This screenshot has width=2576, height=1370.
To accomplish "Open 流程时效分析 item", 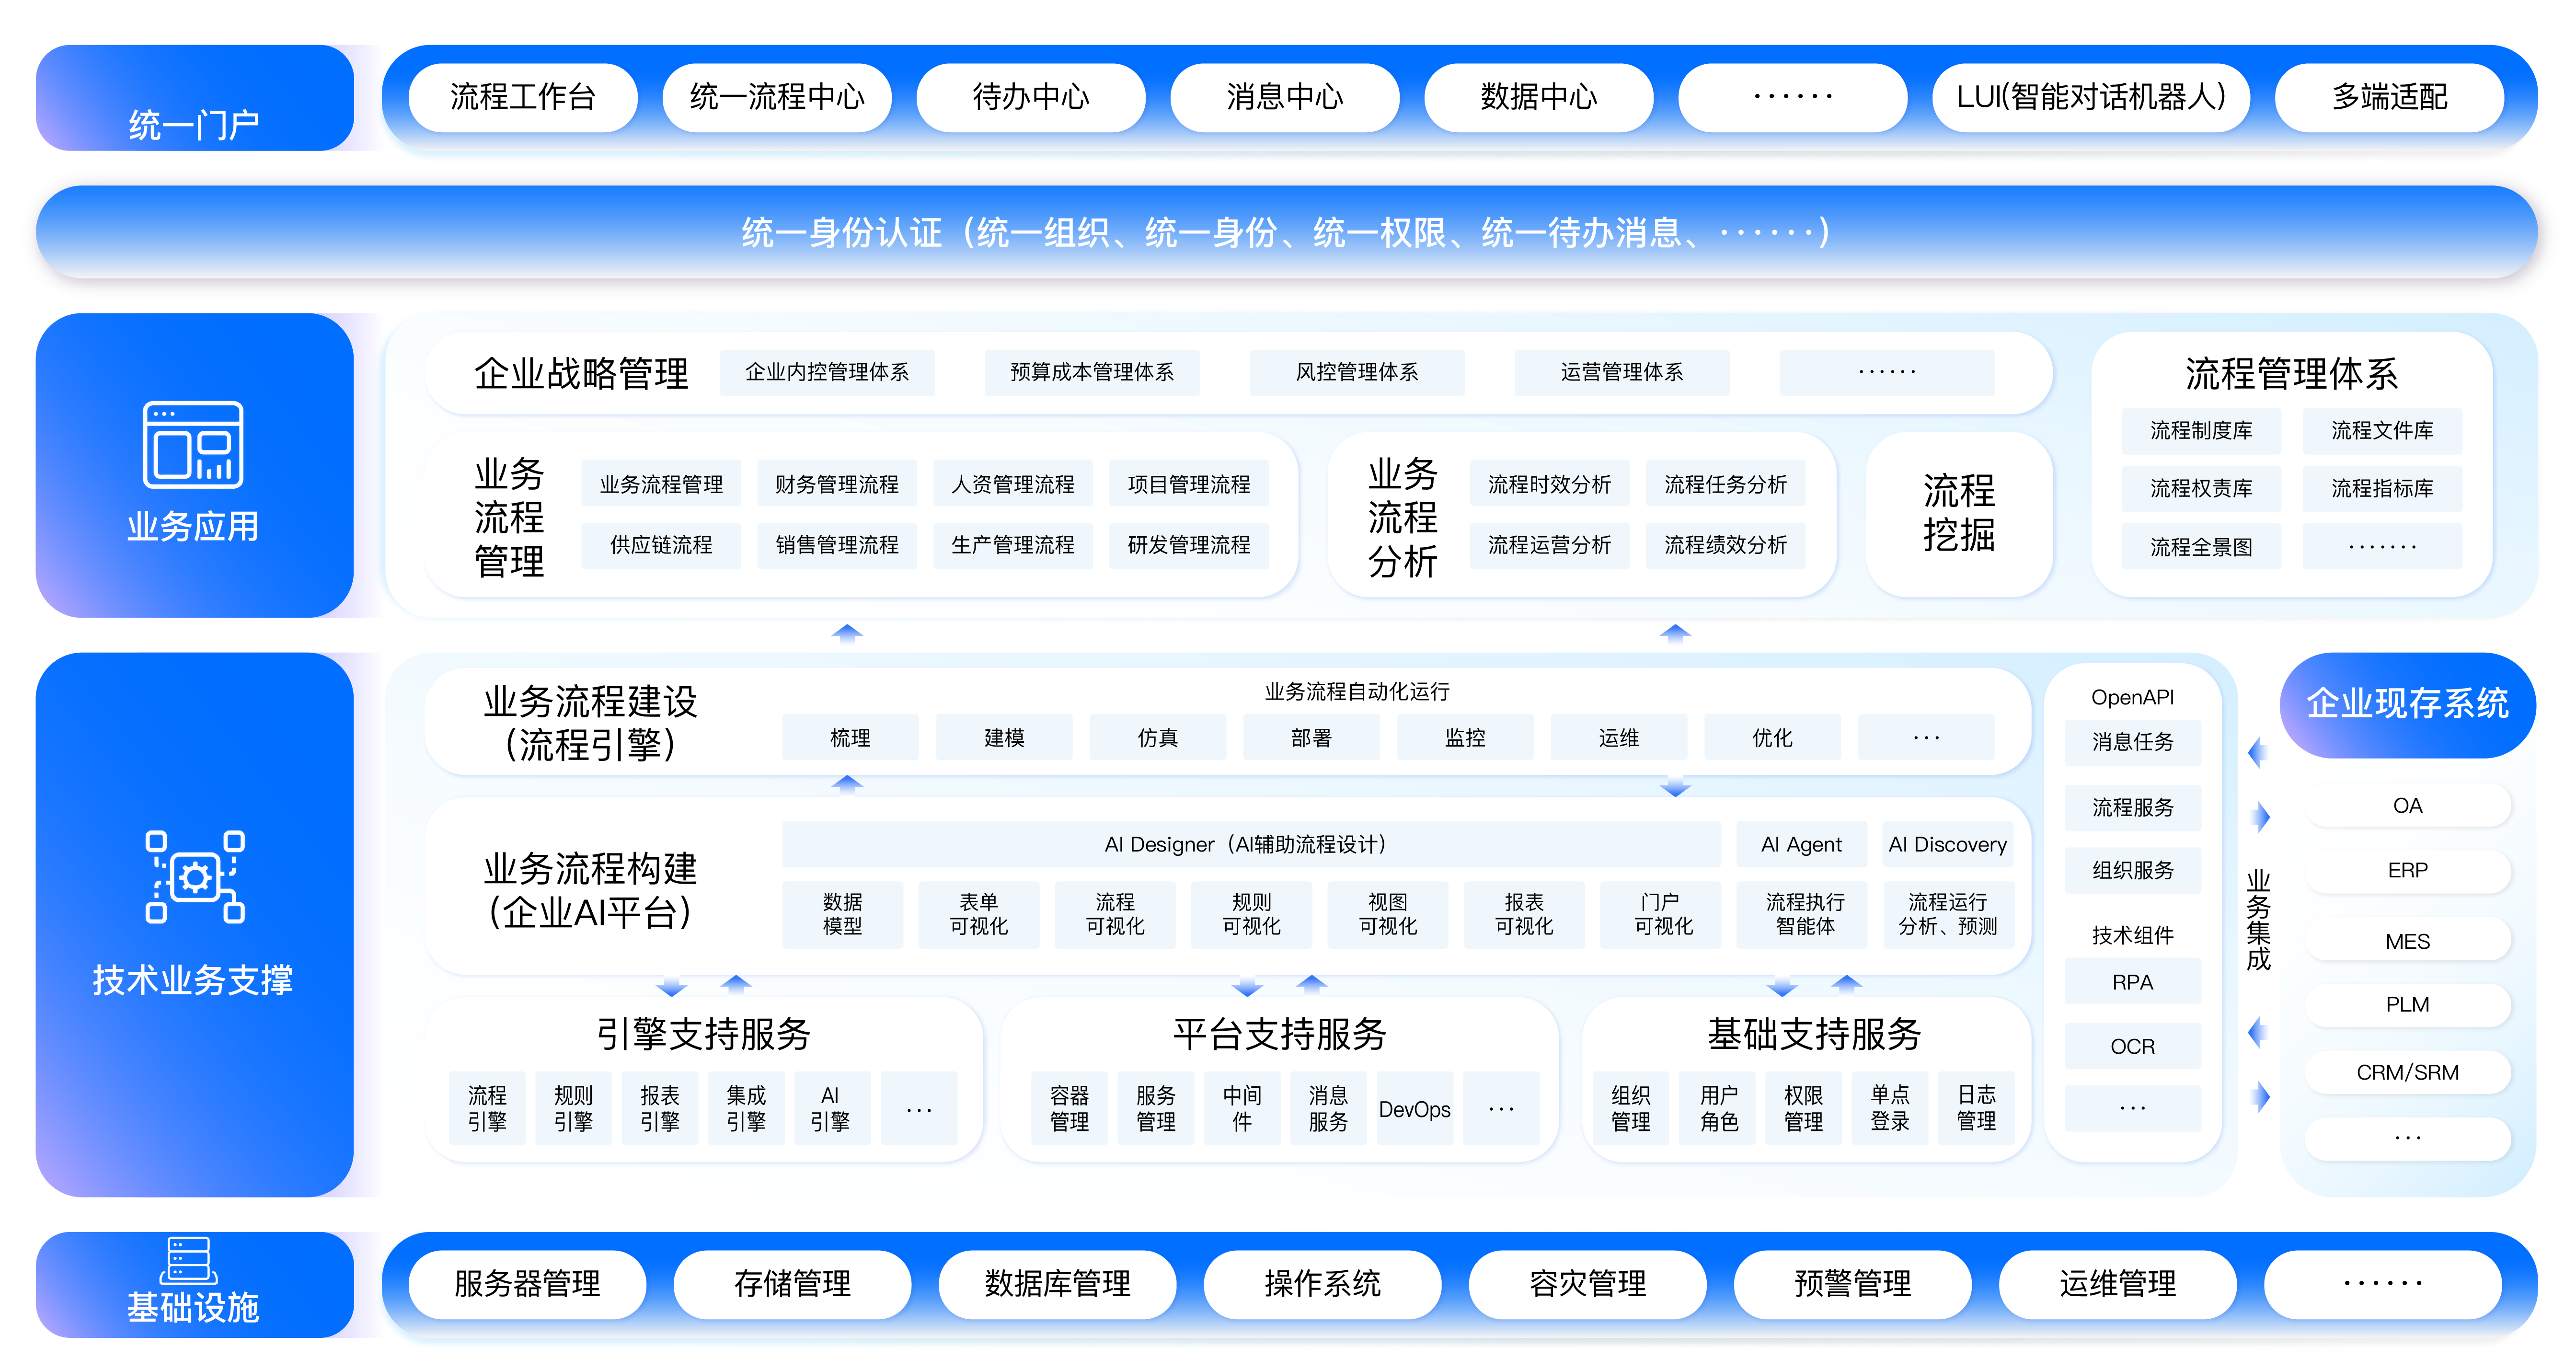I will pos(1550,484).
